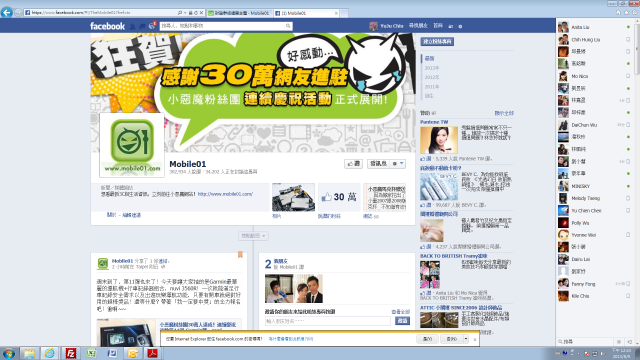
Task: Open chat with Yvonne Wei
Action: point(594,235)
